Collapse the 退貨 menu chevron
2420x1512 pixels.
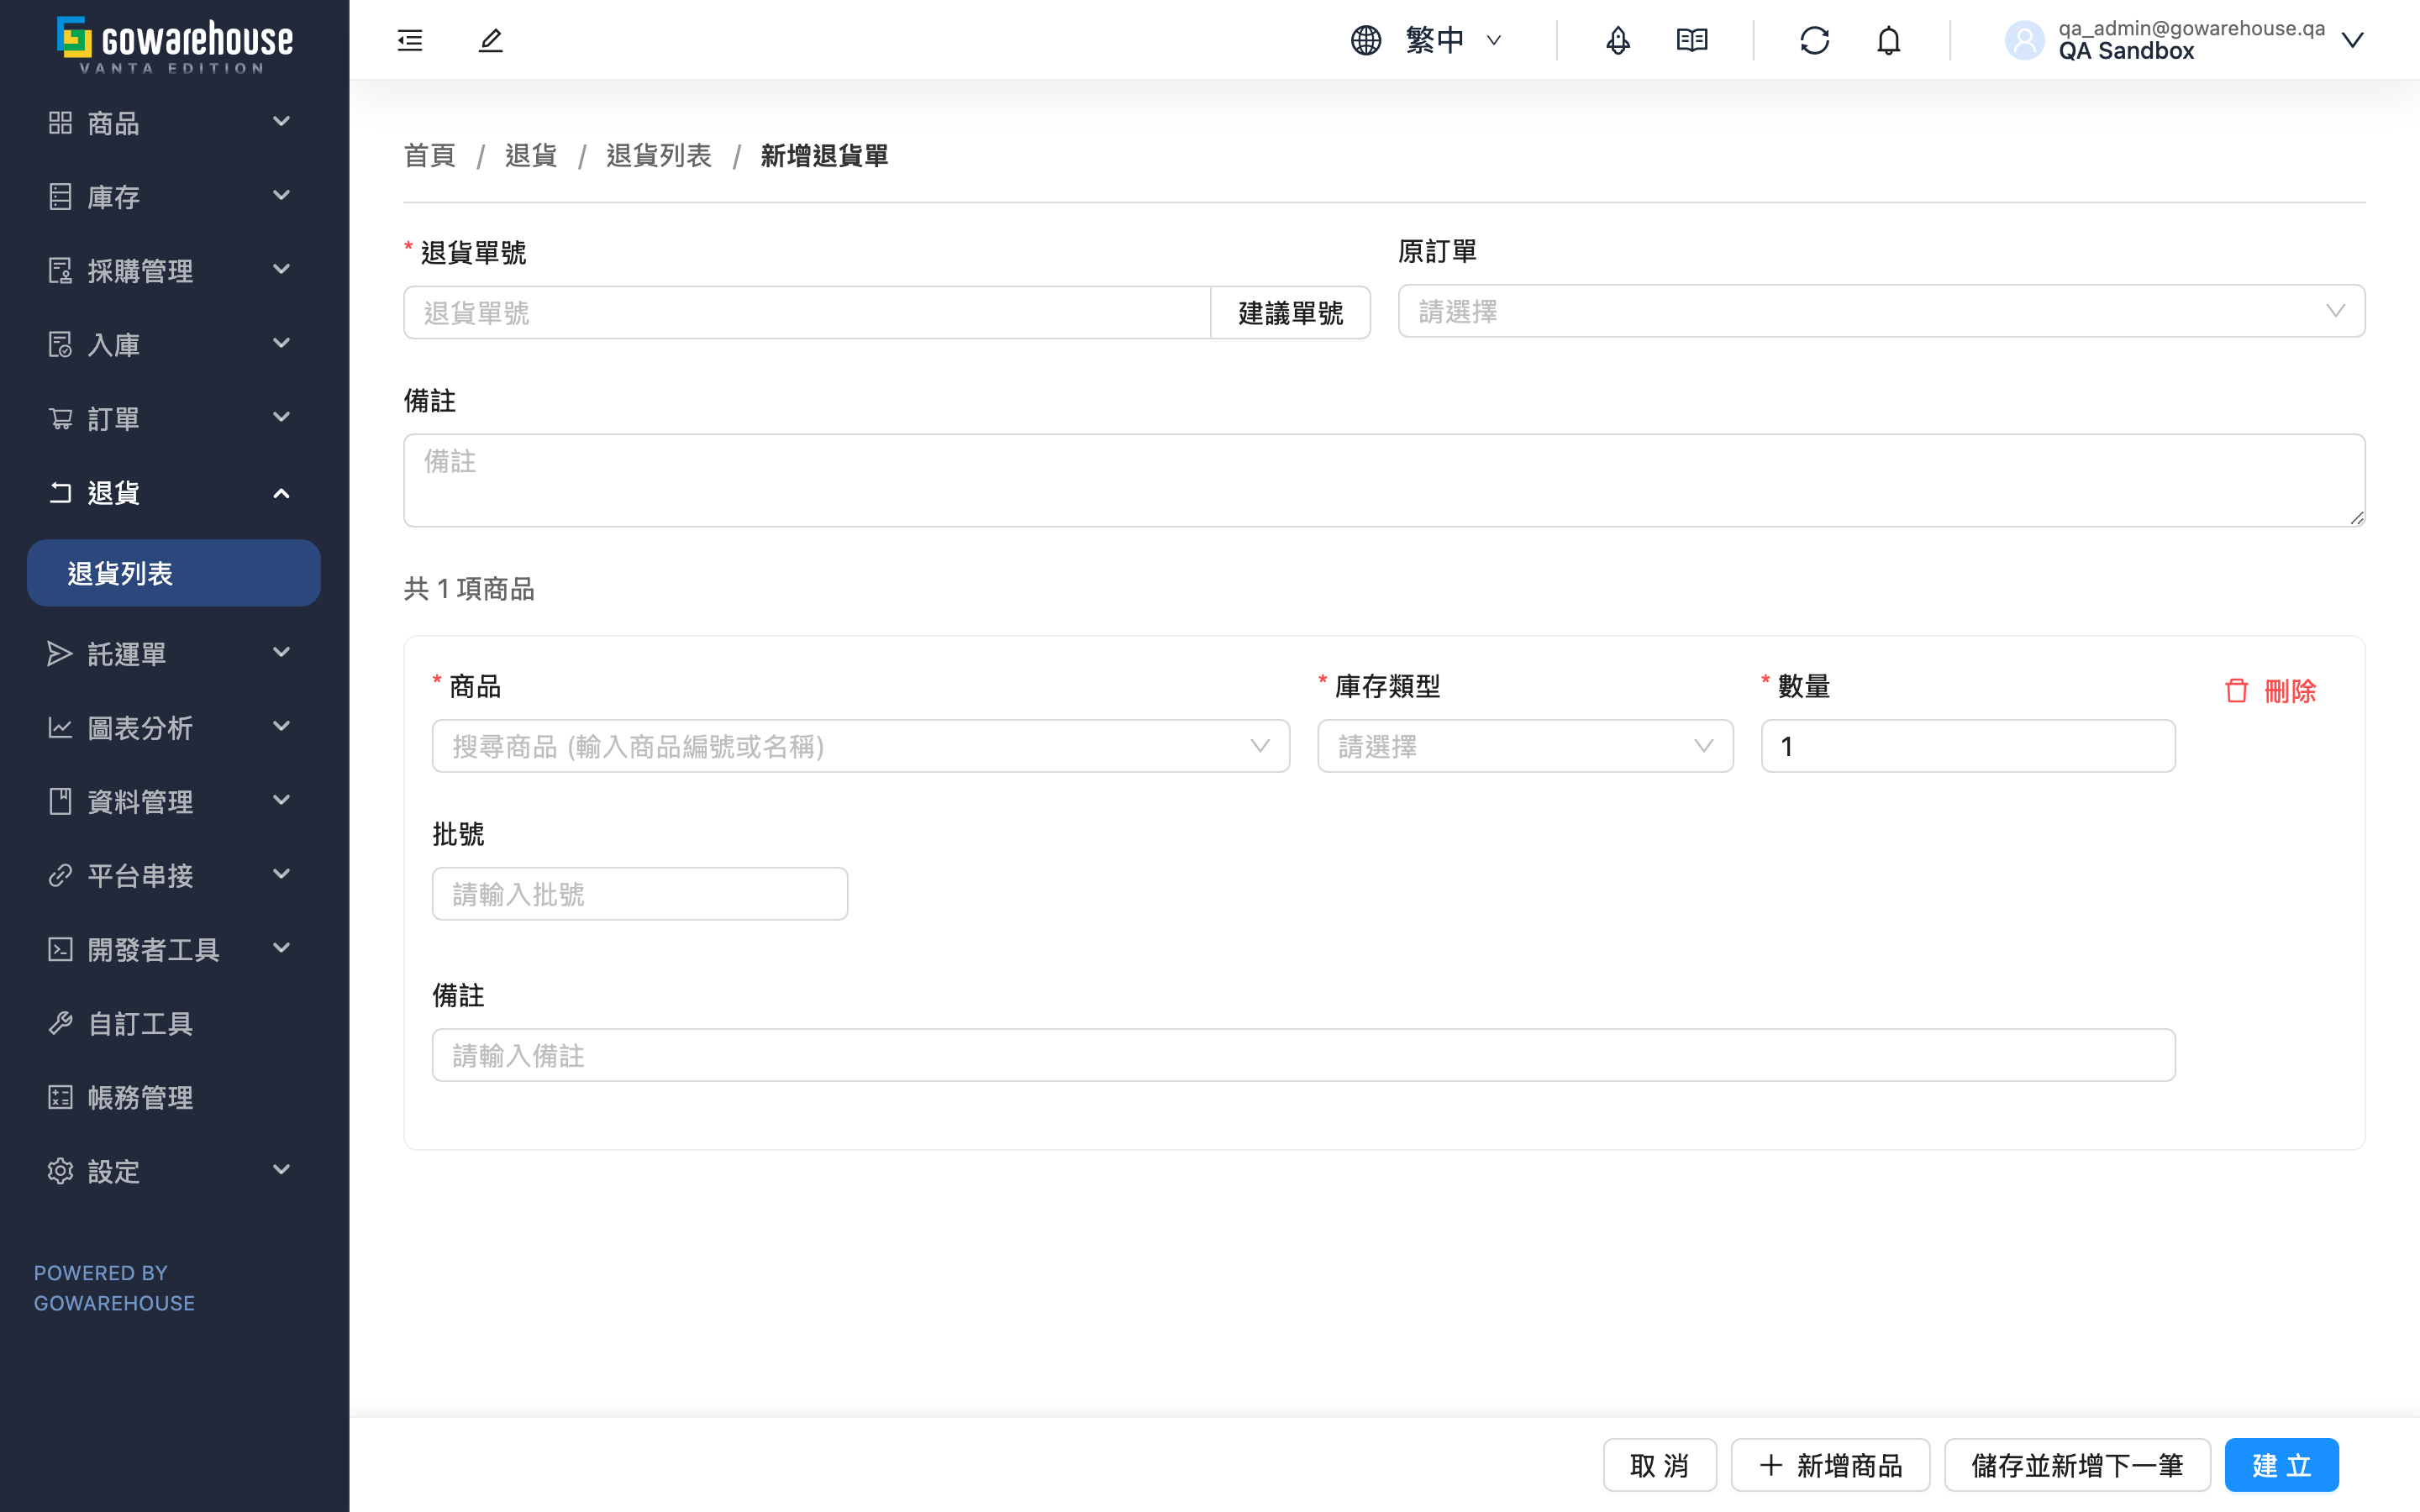tap(281, 492)
